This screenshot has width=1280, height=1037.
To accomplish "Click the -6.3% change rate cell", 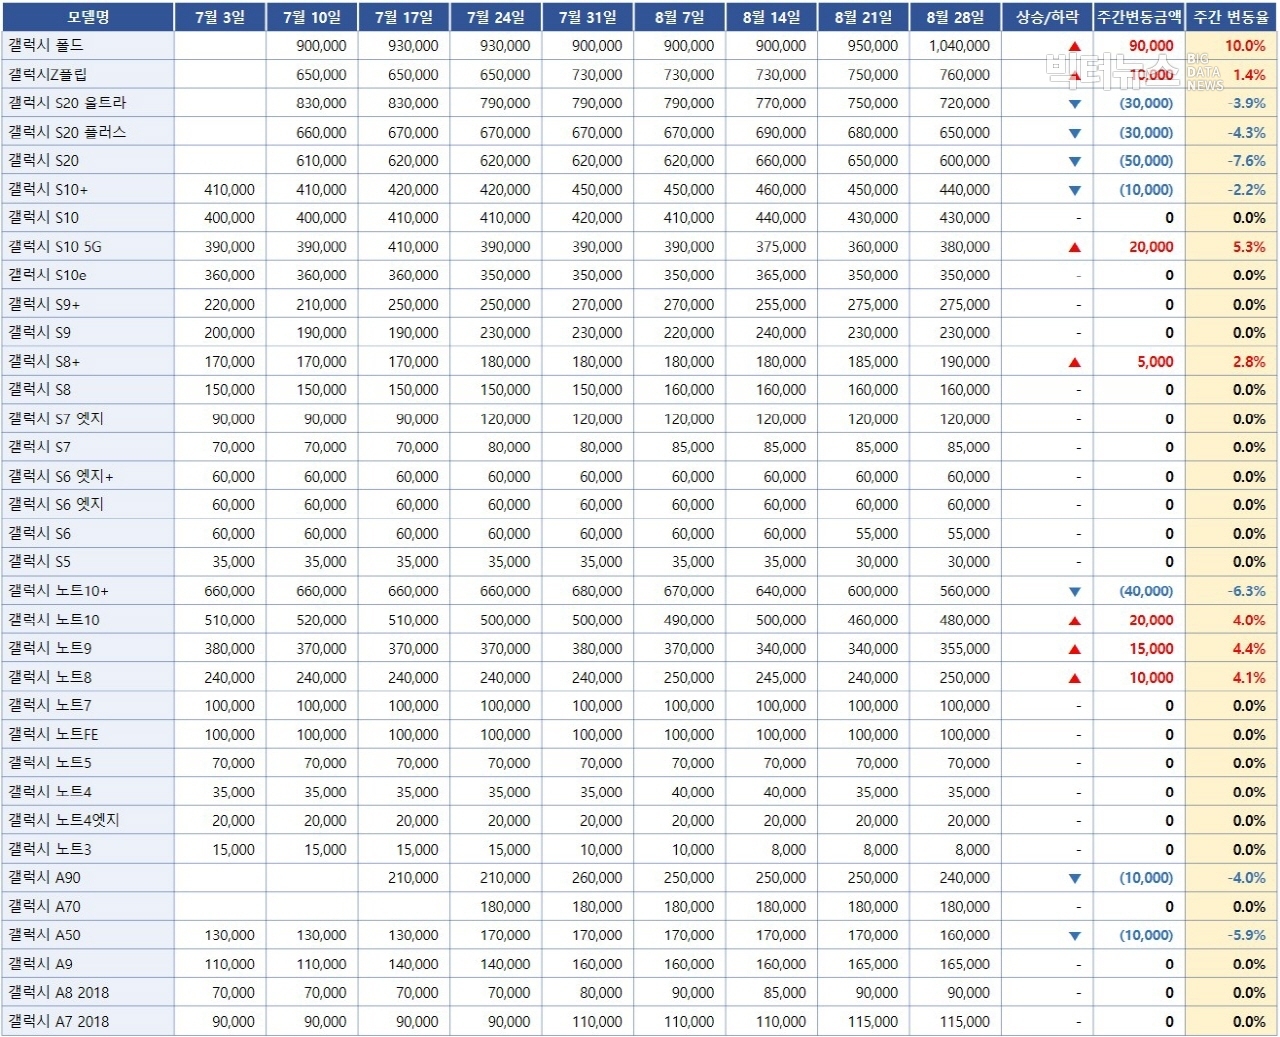I will coord(1247,592).
